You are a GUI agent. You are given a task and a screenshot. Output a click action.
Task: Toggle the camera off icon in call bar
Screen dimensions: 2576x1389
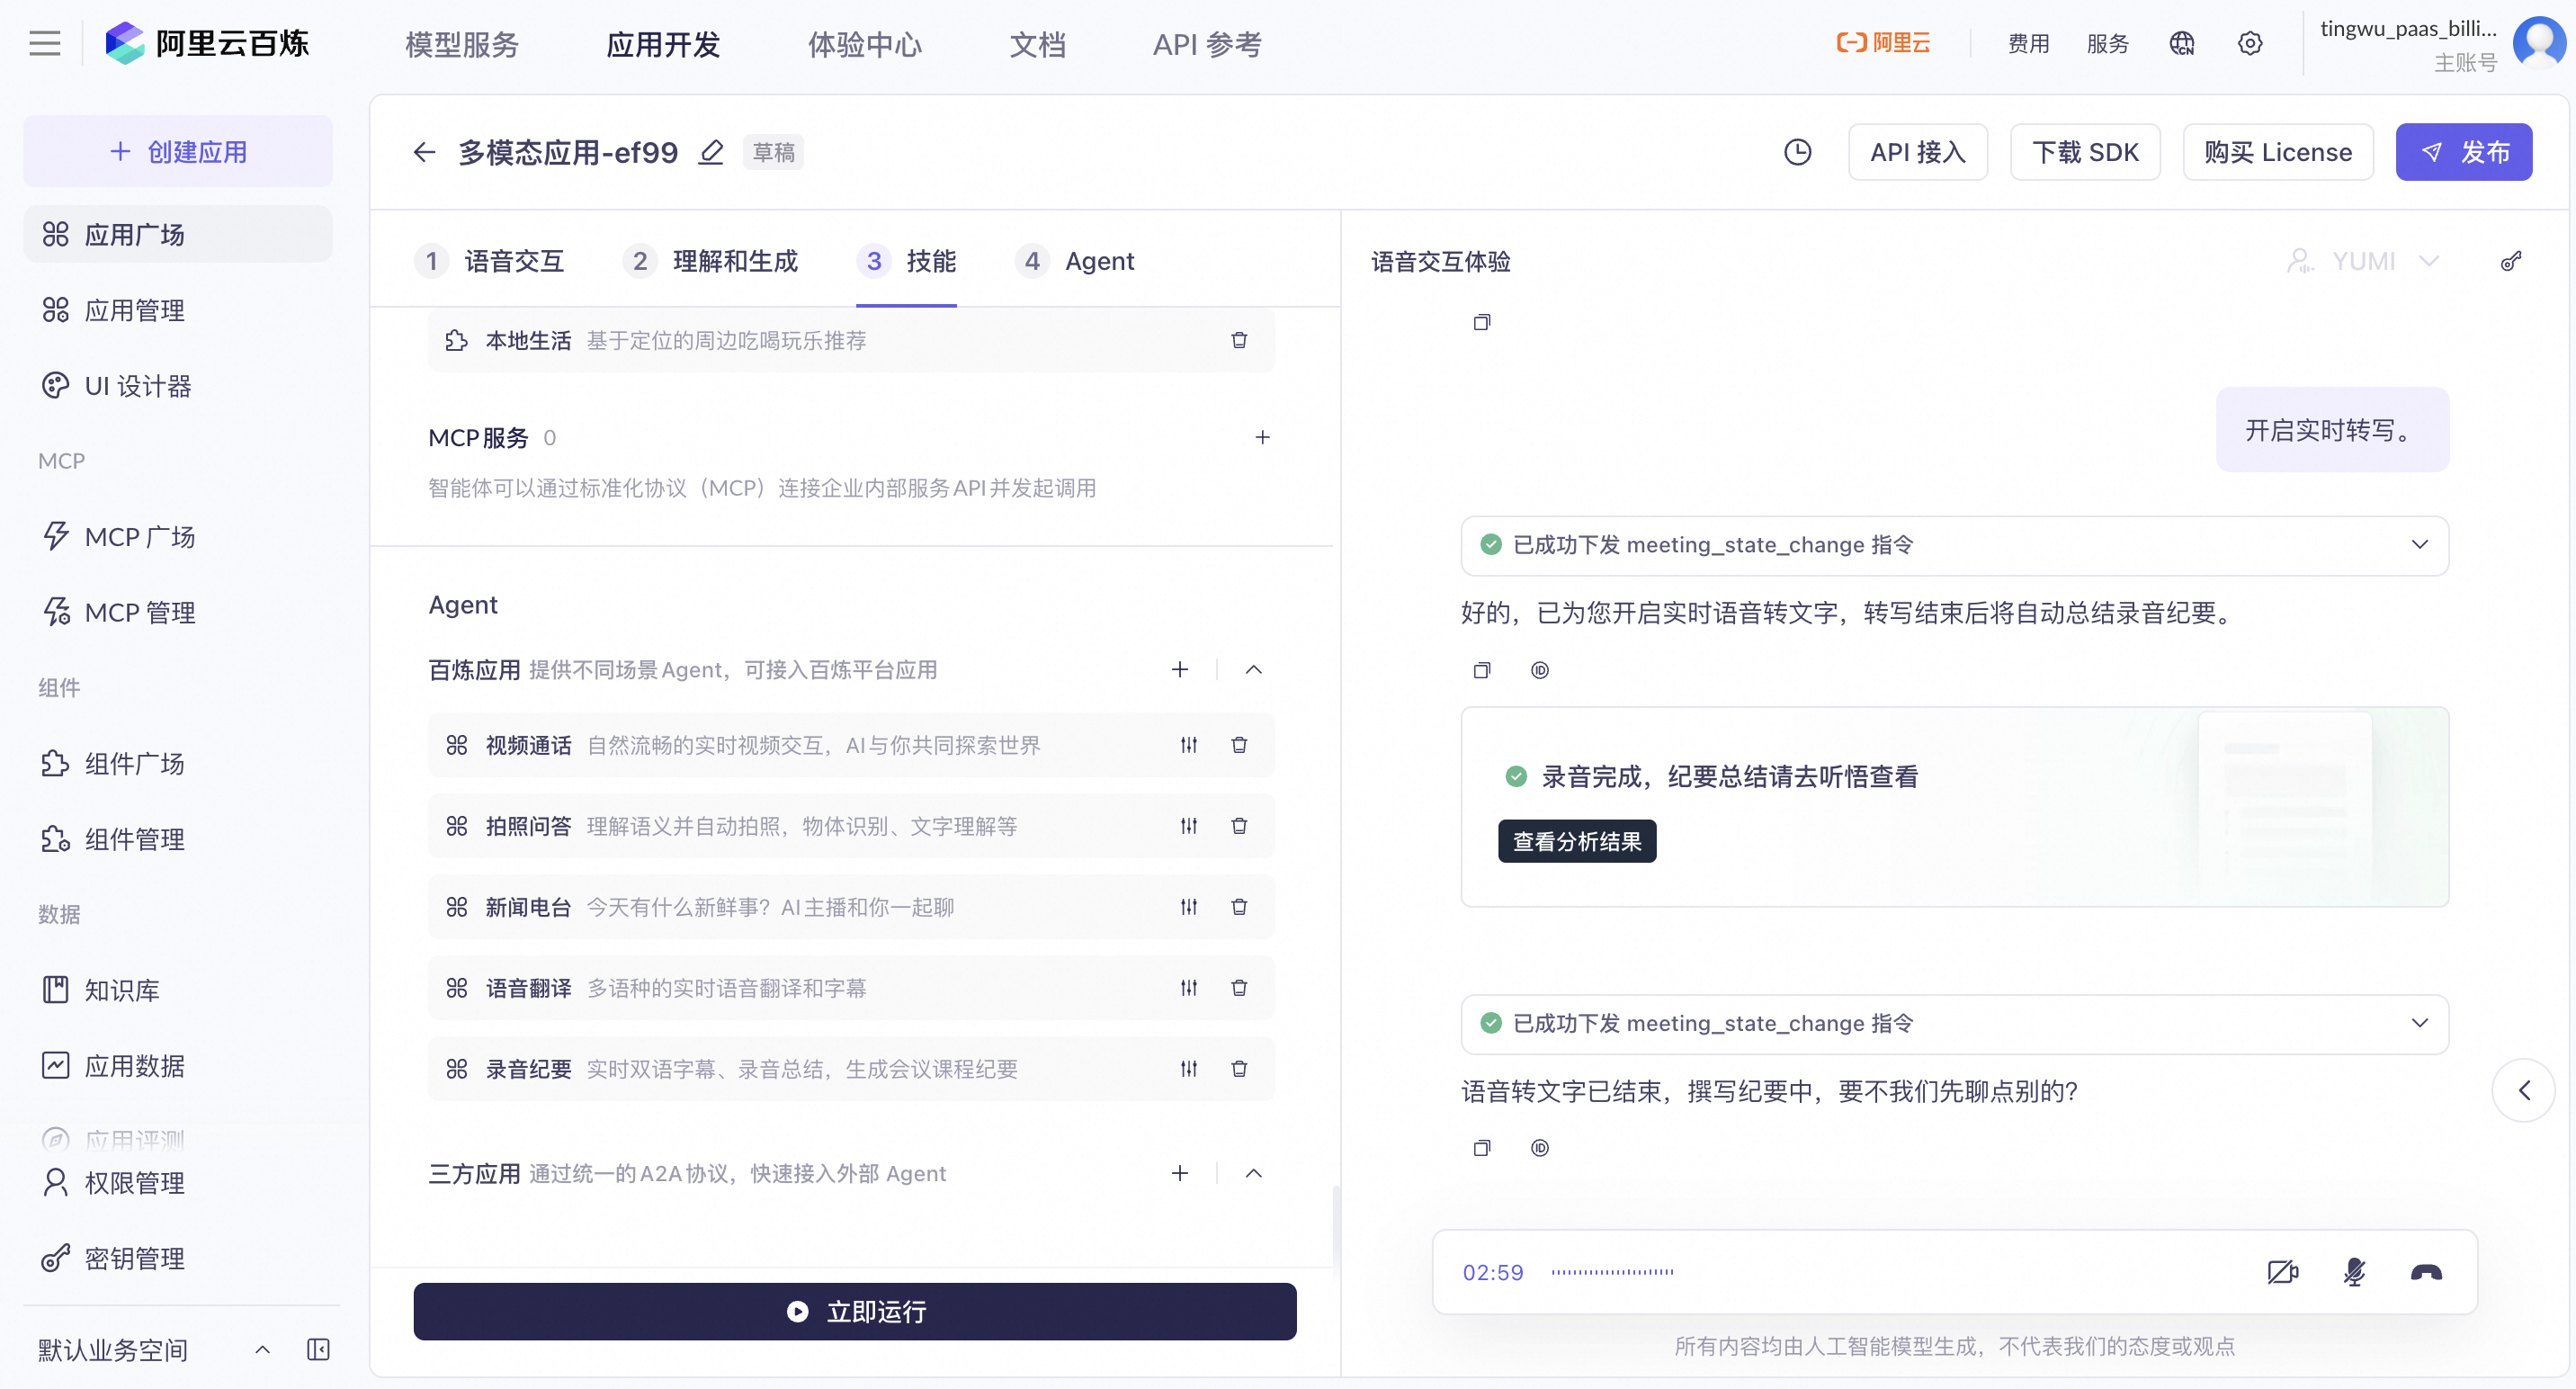[x=2282, y=1272]
